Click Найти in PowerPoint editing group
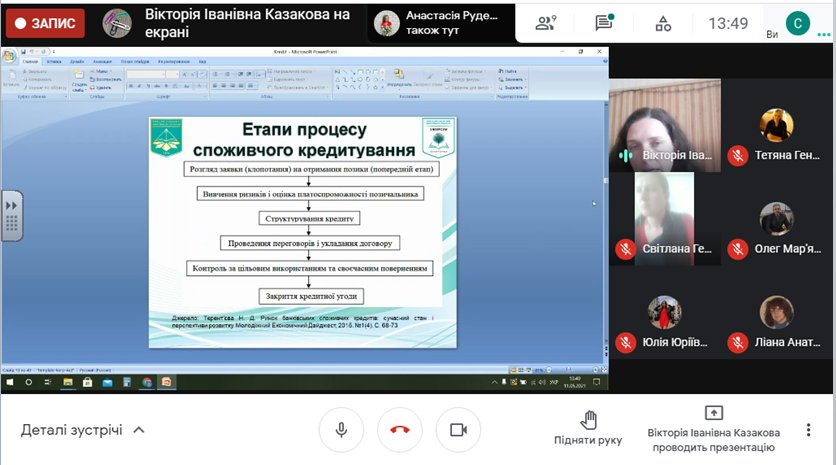Screen dimensions: 836x465 508,71
